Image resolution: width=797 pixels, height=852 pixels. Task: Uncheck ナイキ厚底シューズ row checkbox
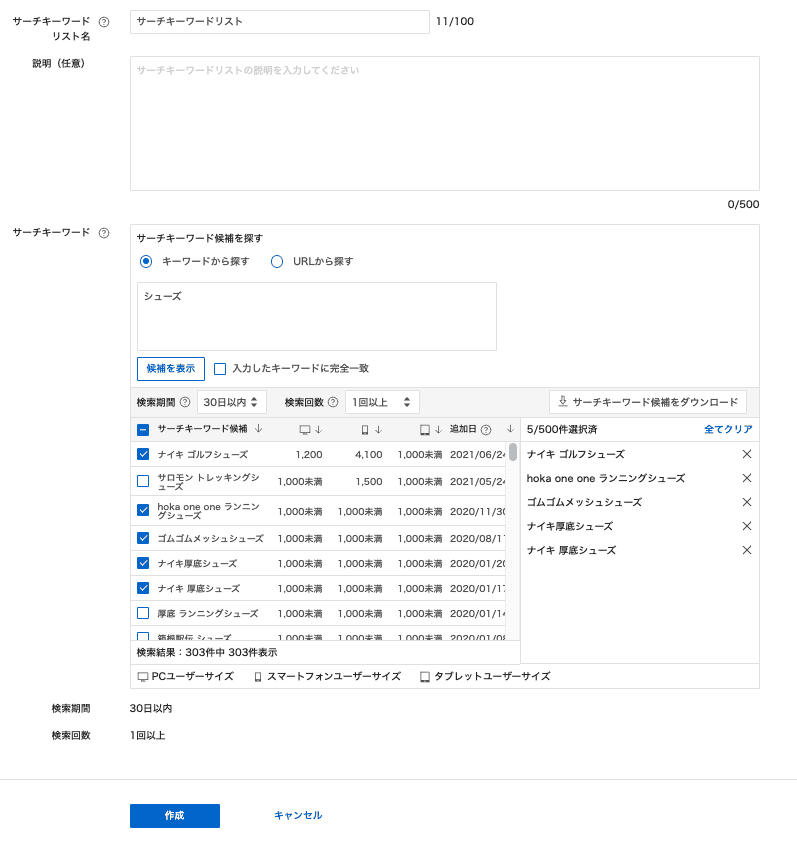[x=143, y=563]
